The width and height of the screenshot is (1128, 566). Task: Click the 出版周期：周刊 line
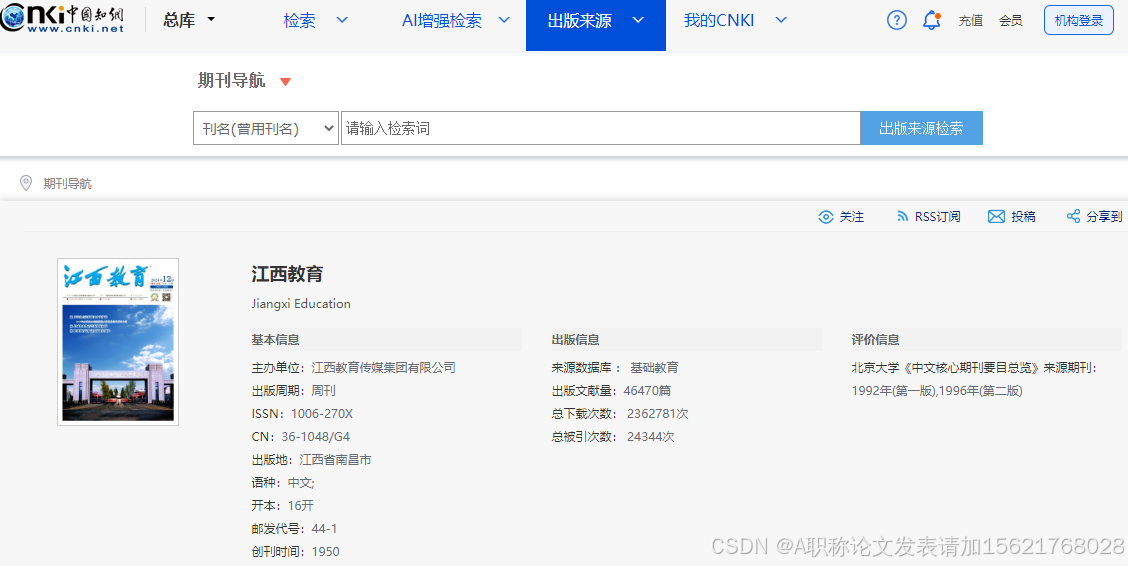[294, 391]
